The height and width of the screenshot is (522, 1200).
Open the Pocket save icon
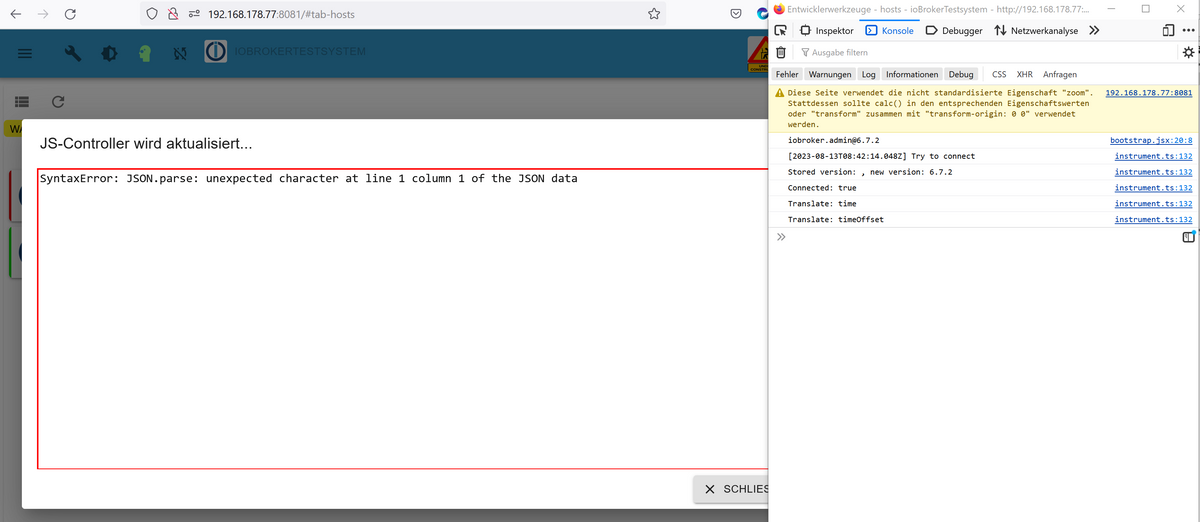click(x=735, y=14)
